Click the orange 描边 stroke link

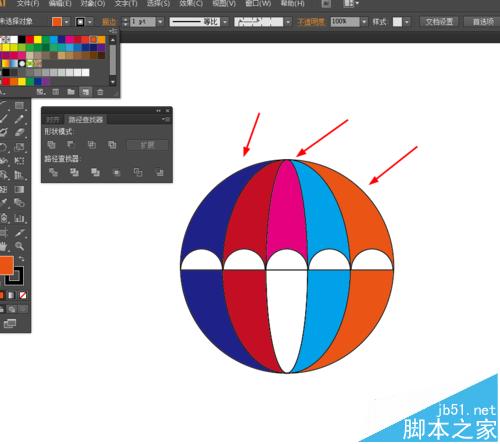click(109, 22)
